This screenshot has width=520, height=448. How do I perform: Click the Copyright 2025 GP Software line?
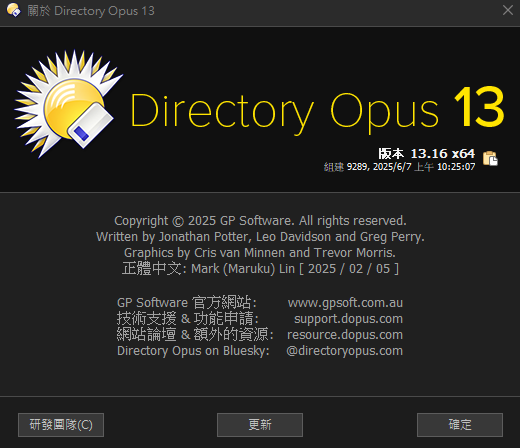260,221
